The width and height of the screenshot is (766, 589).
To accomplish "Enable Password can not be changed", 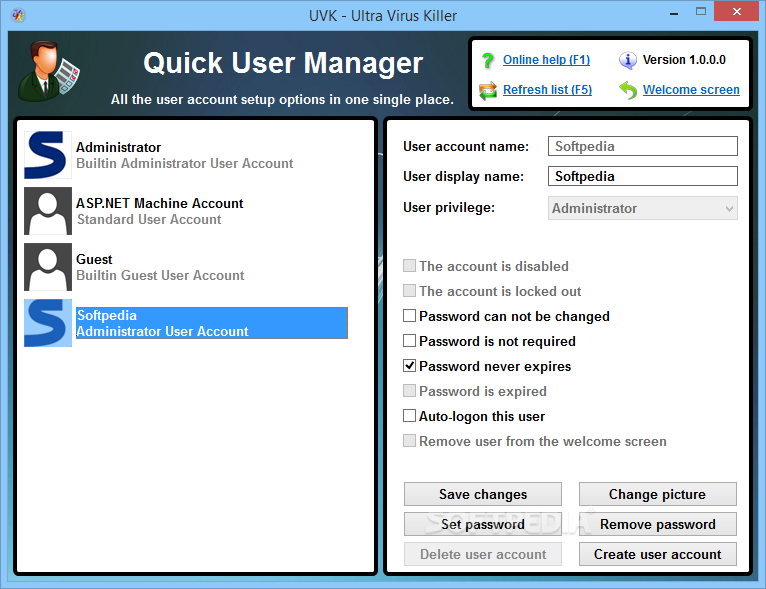I will tap(409, 316).
